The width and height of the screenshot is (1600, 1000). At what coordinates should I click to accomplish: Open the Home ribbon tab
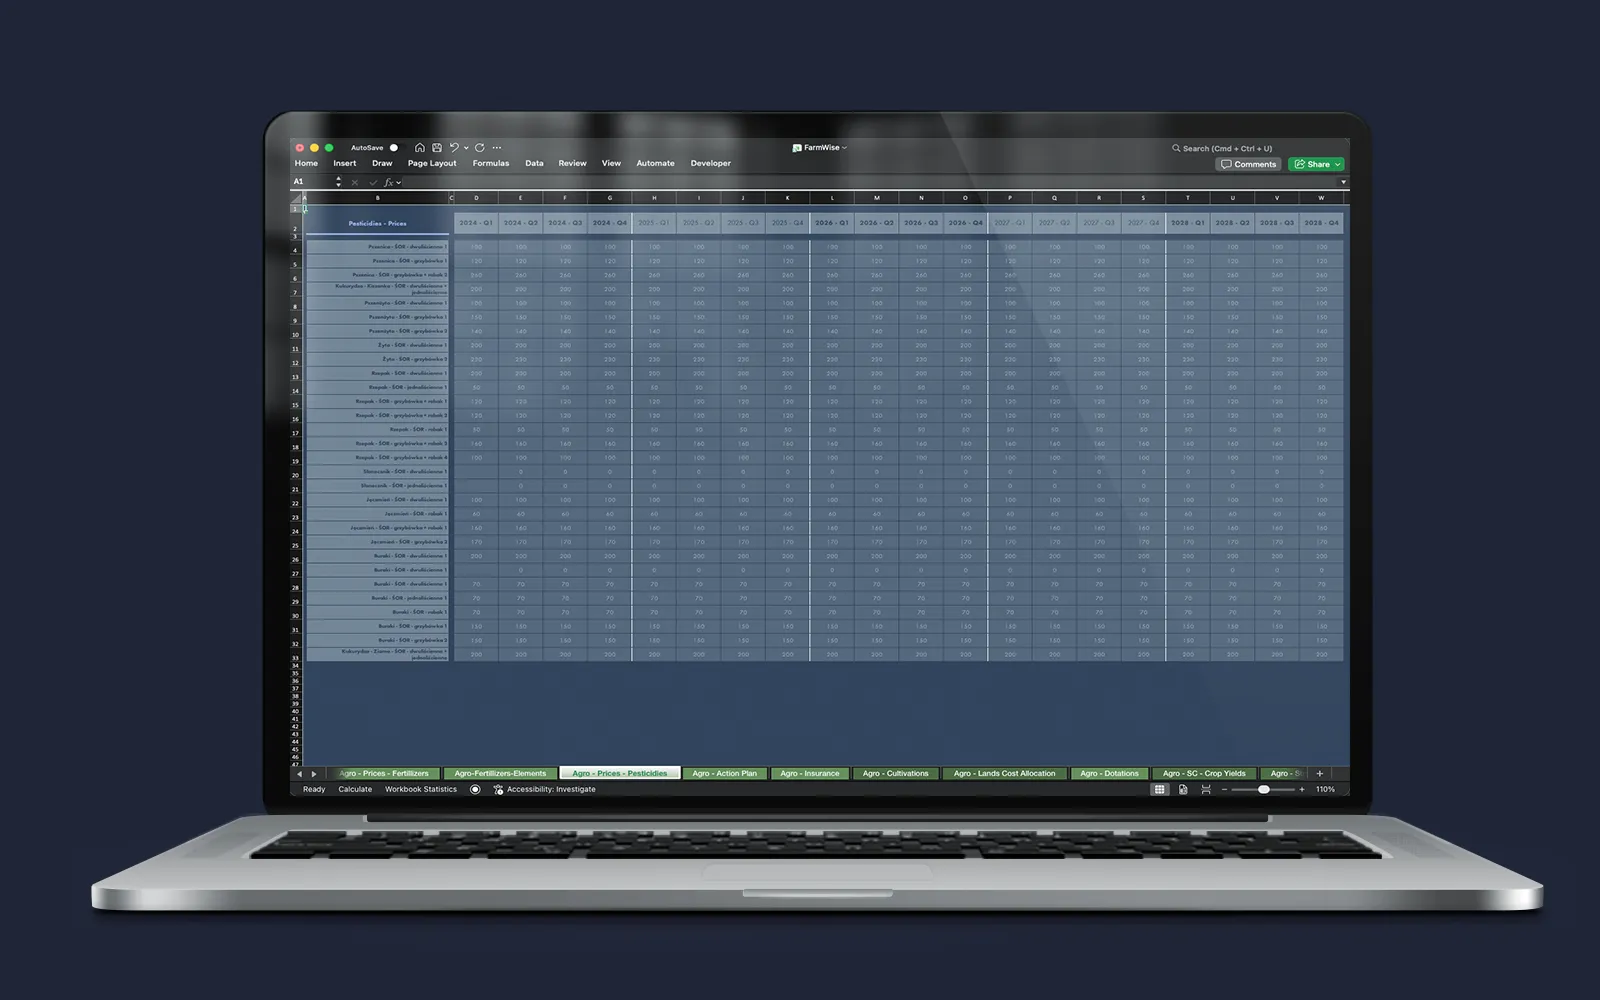click(306, 163)
